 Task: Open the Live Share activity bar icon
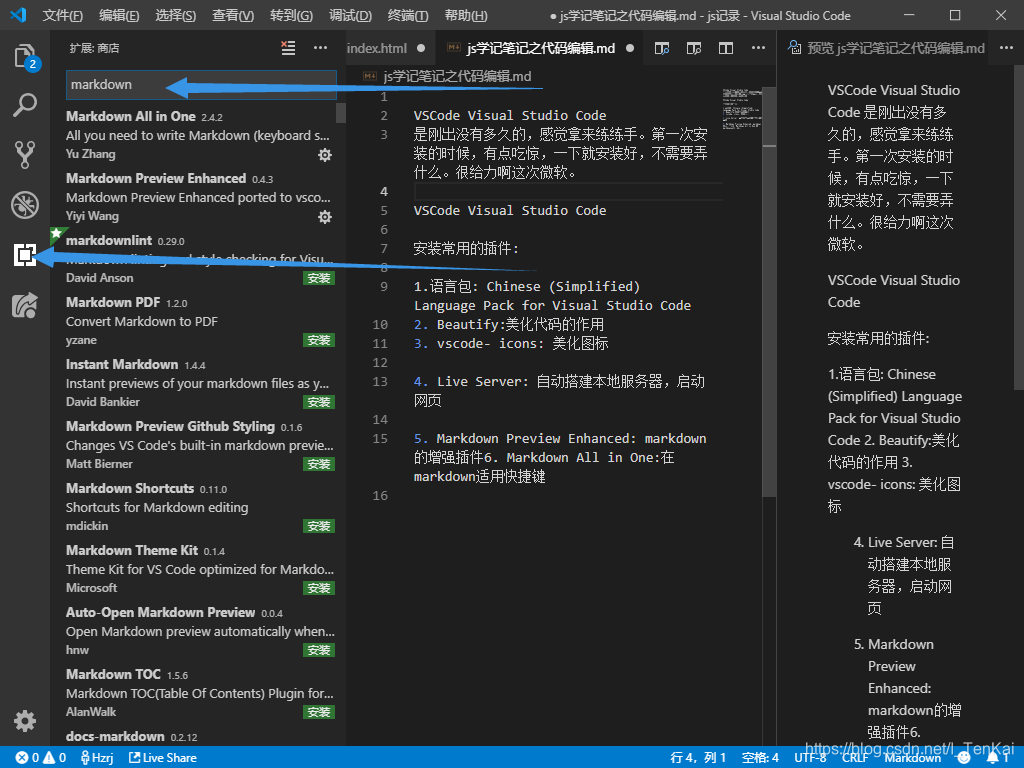coord(25,305)
